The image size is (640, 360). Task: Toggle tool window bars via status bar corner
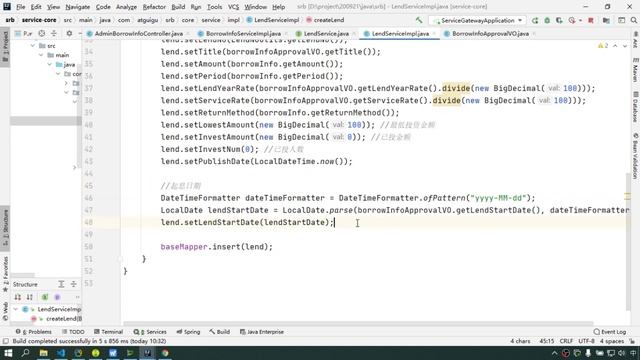5,341
